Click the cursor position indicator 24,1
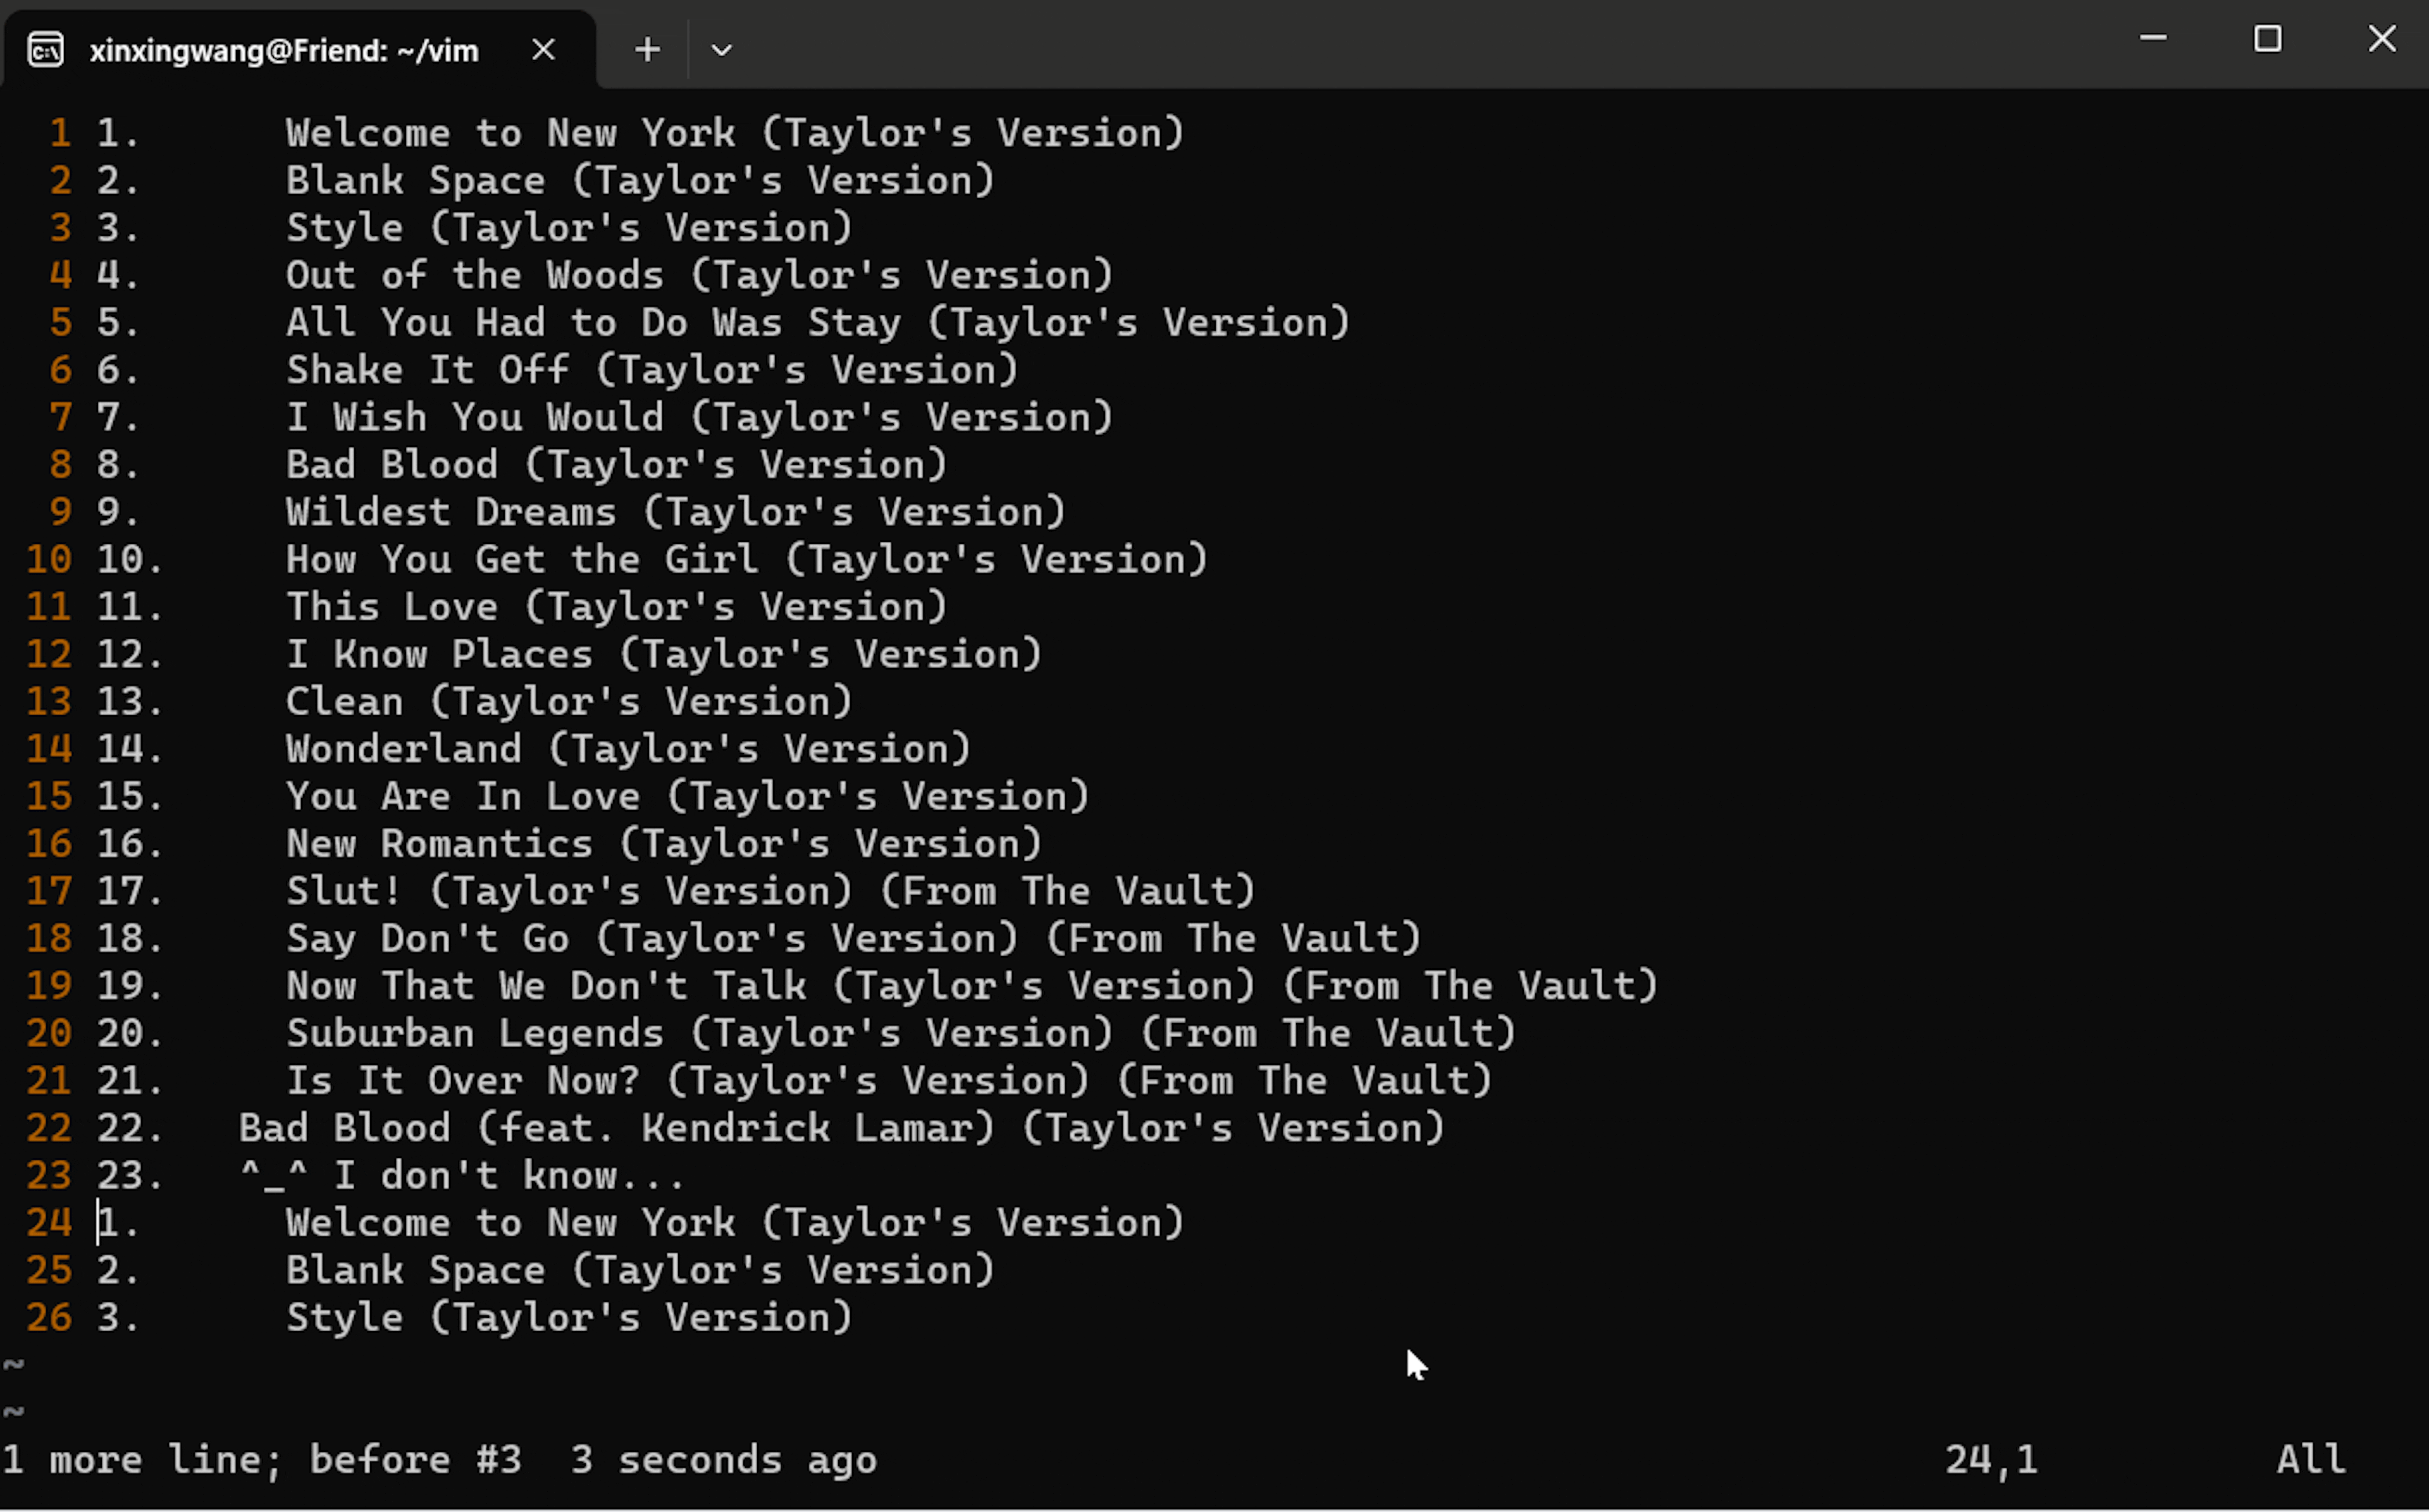 (x=1991, y=1460)
